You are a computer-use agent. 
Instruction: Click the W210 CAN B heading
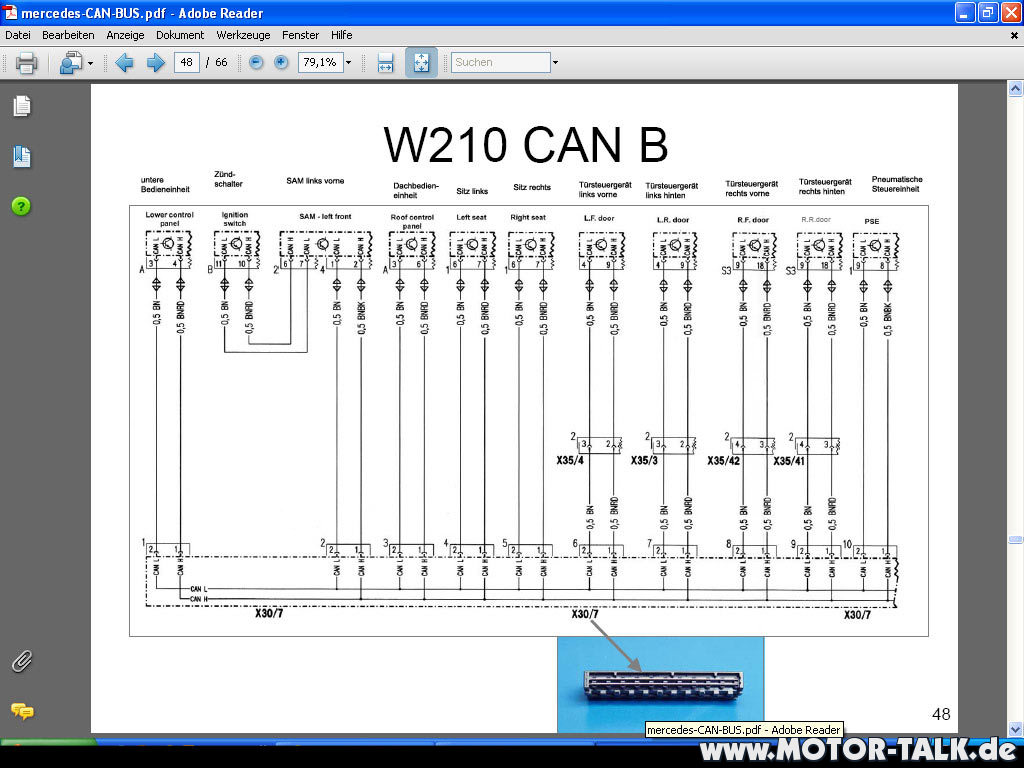click(526, 145)
